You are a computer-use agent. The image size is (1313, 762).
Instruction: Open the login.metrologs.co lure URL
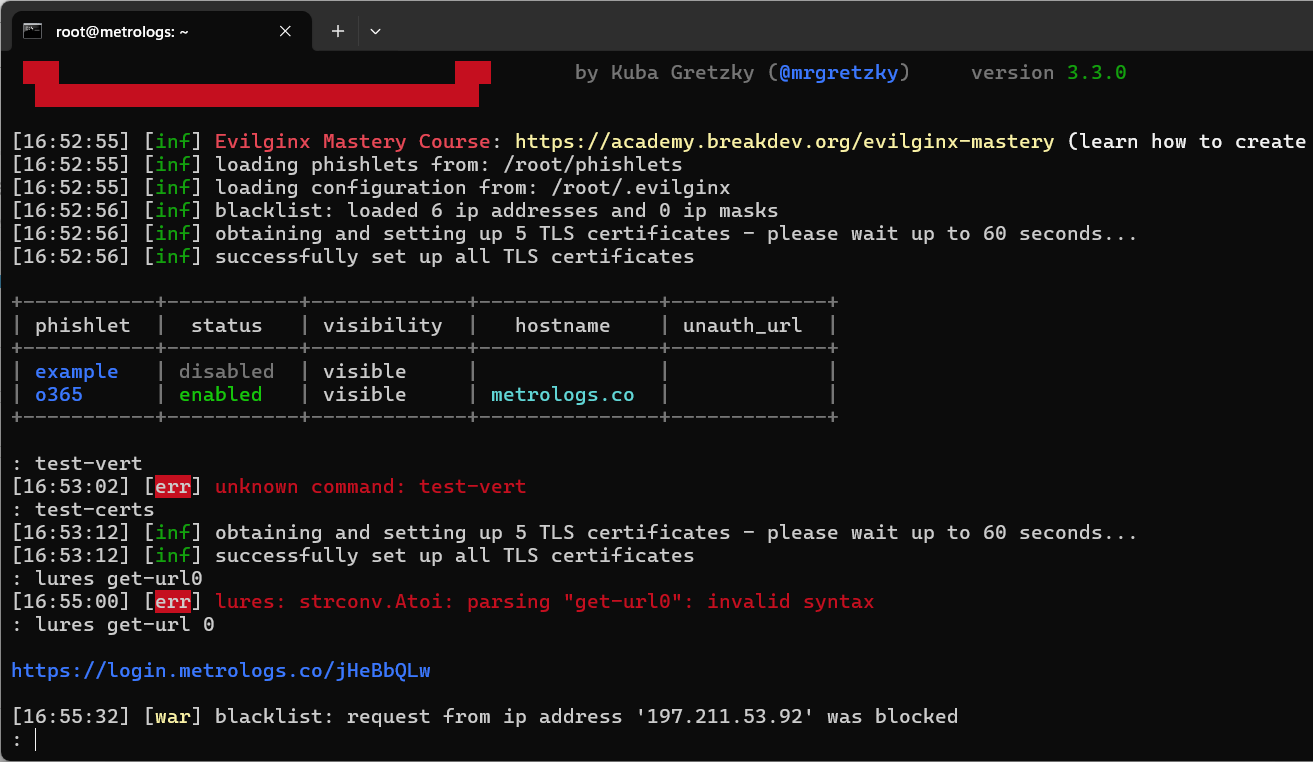tap(221, 670)
